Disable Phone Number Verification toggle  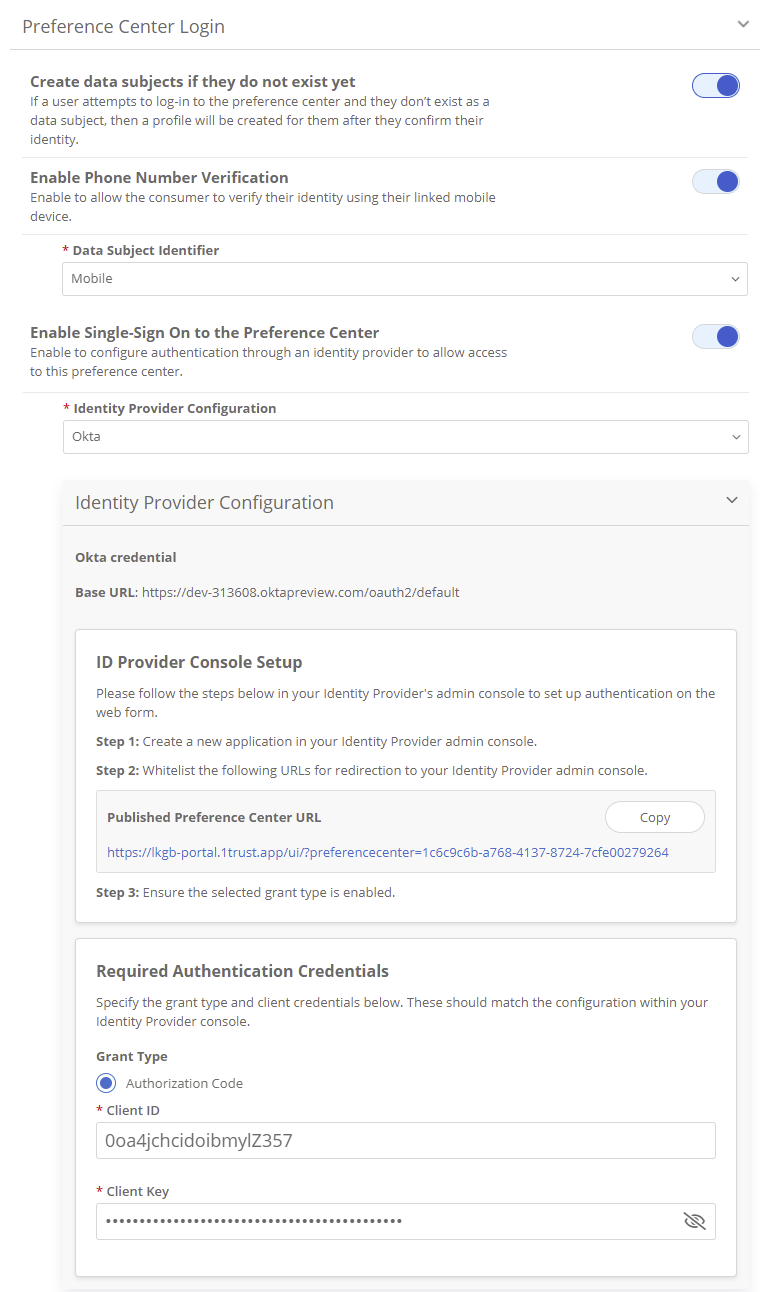pyautogui.click(x=715, y=181)
